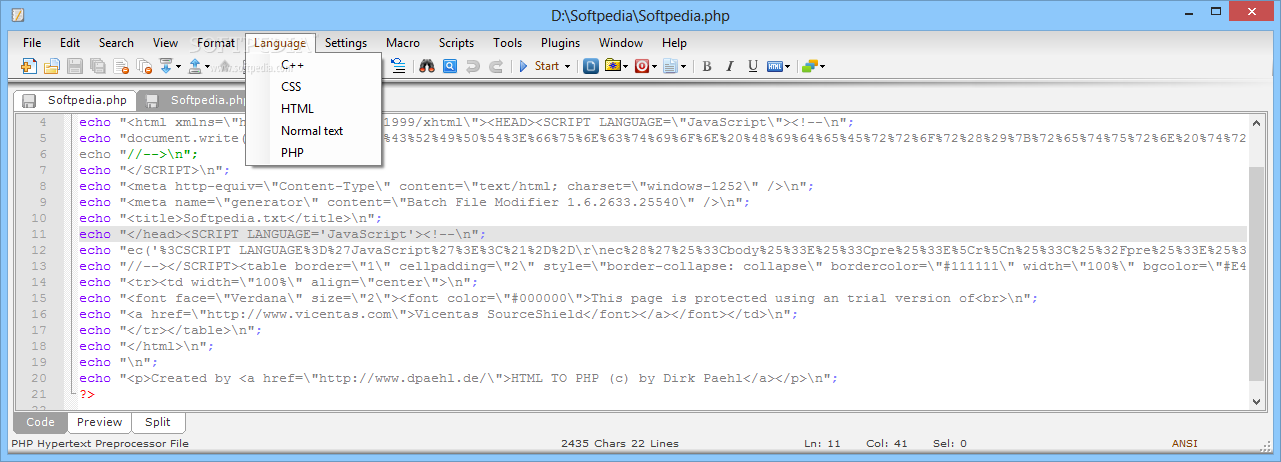Image resolution: width=1281 pixels, height=462 pixels.
Task: Choose Normal text from the Language menu
Action: [313, 131]
